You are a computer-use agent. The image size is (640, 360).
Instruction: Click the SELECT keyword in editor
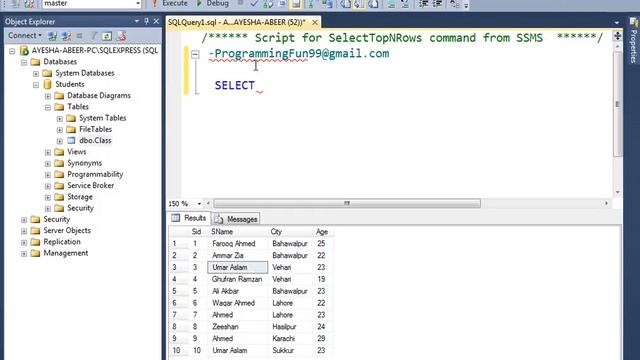(x=235, y=85)
